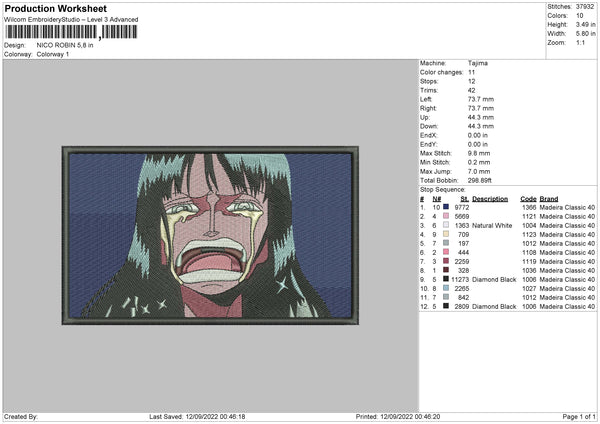
Task: Click the Stitches value '37932'
Action: (x=585, y=7)
